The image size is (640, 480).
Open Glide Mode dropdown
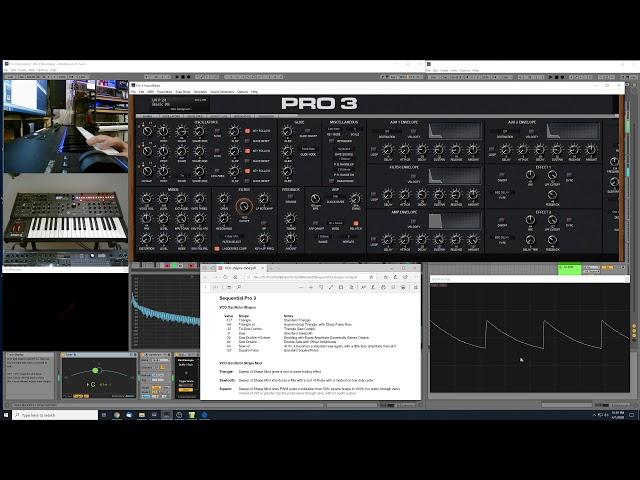click(308, 149)
